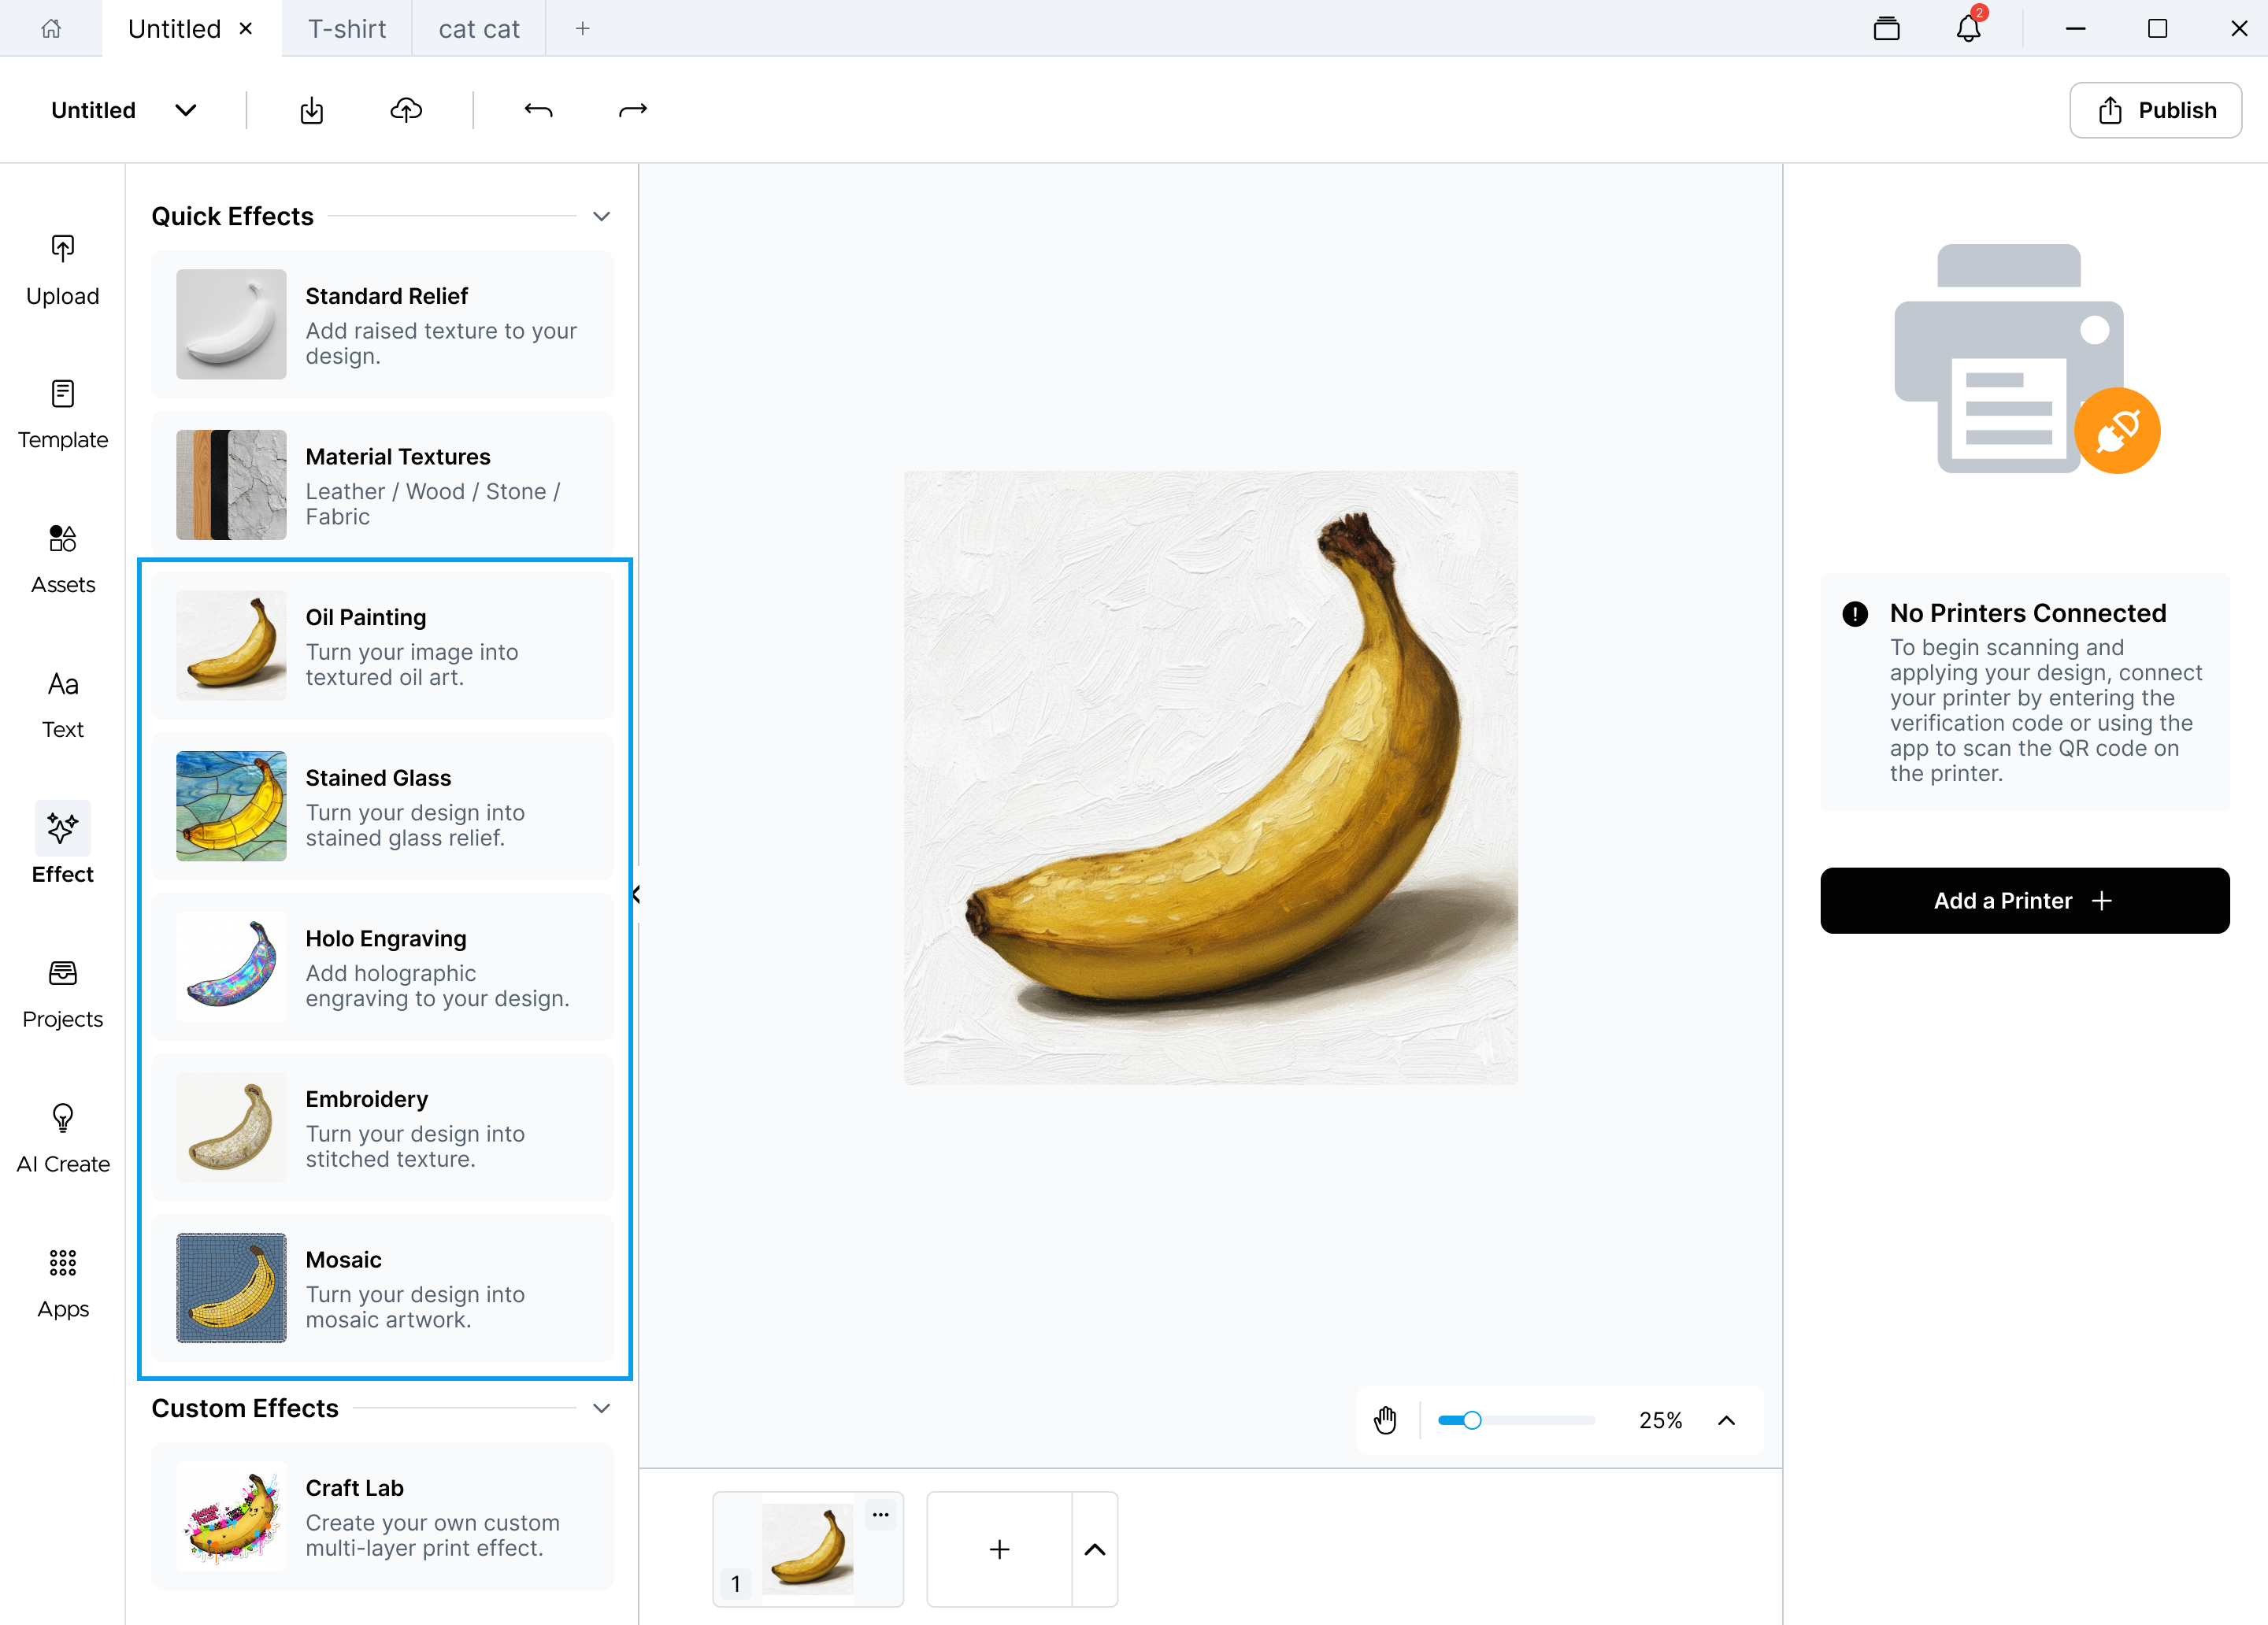Image resolution: width=2268 pixels, height=1625 pixels.
Task: Click the Publish button
Action: [x=2155, y=110]
